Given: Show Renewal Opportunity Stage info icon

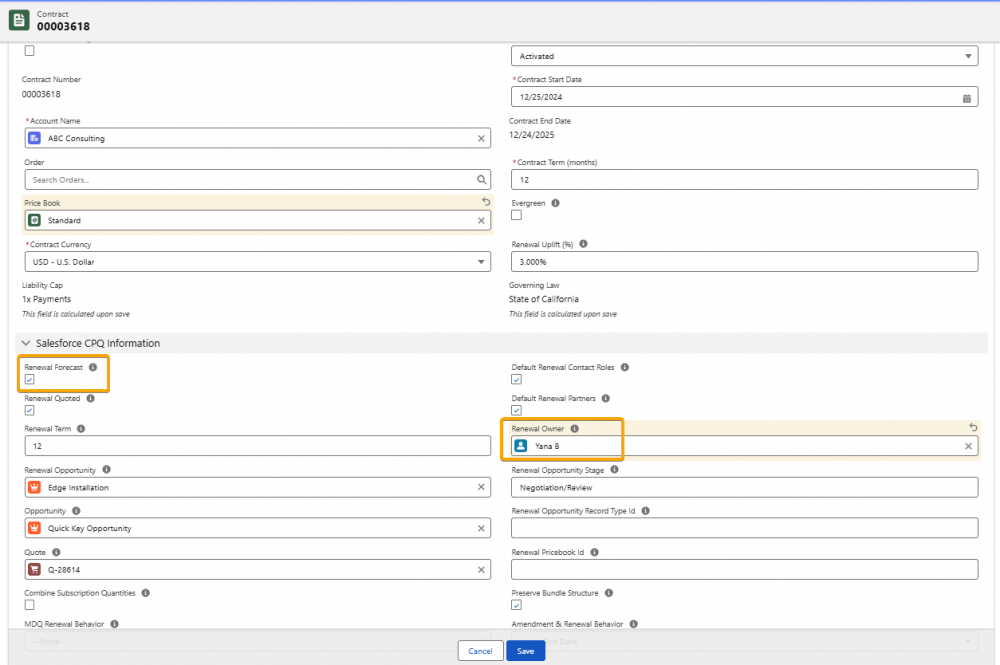Looking at the screenshot, I should tap(614, 470).
